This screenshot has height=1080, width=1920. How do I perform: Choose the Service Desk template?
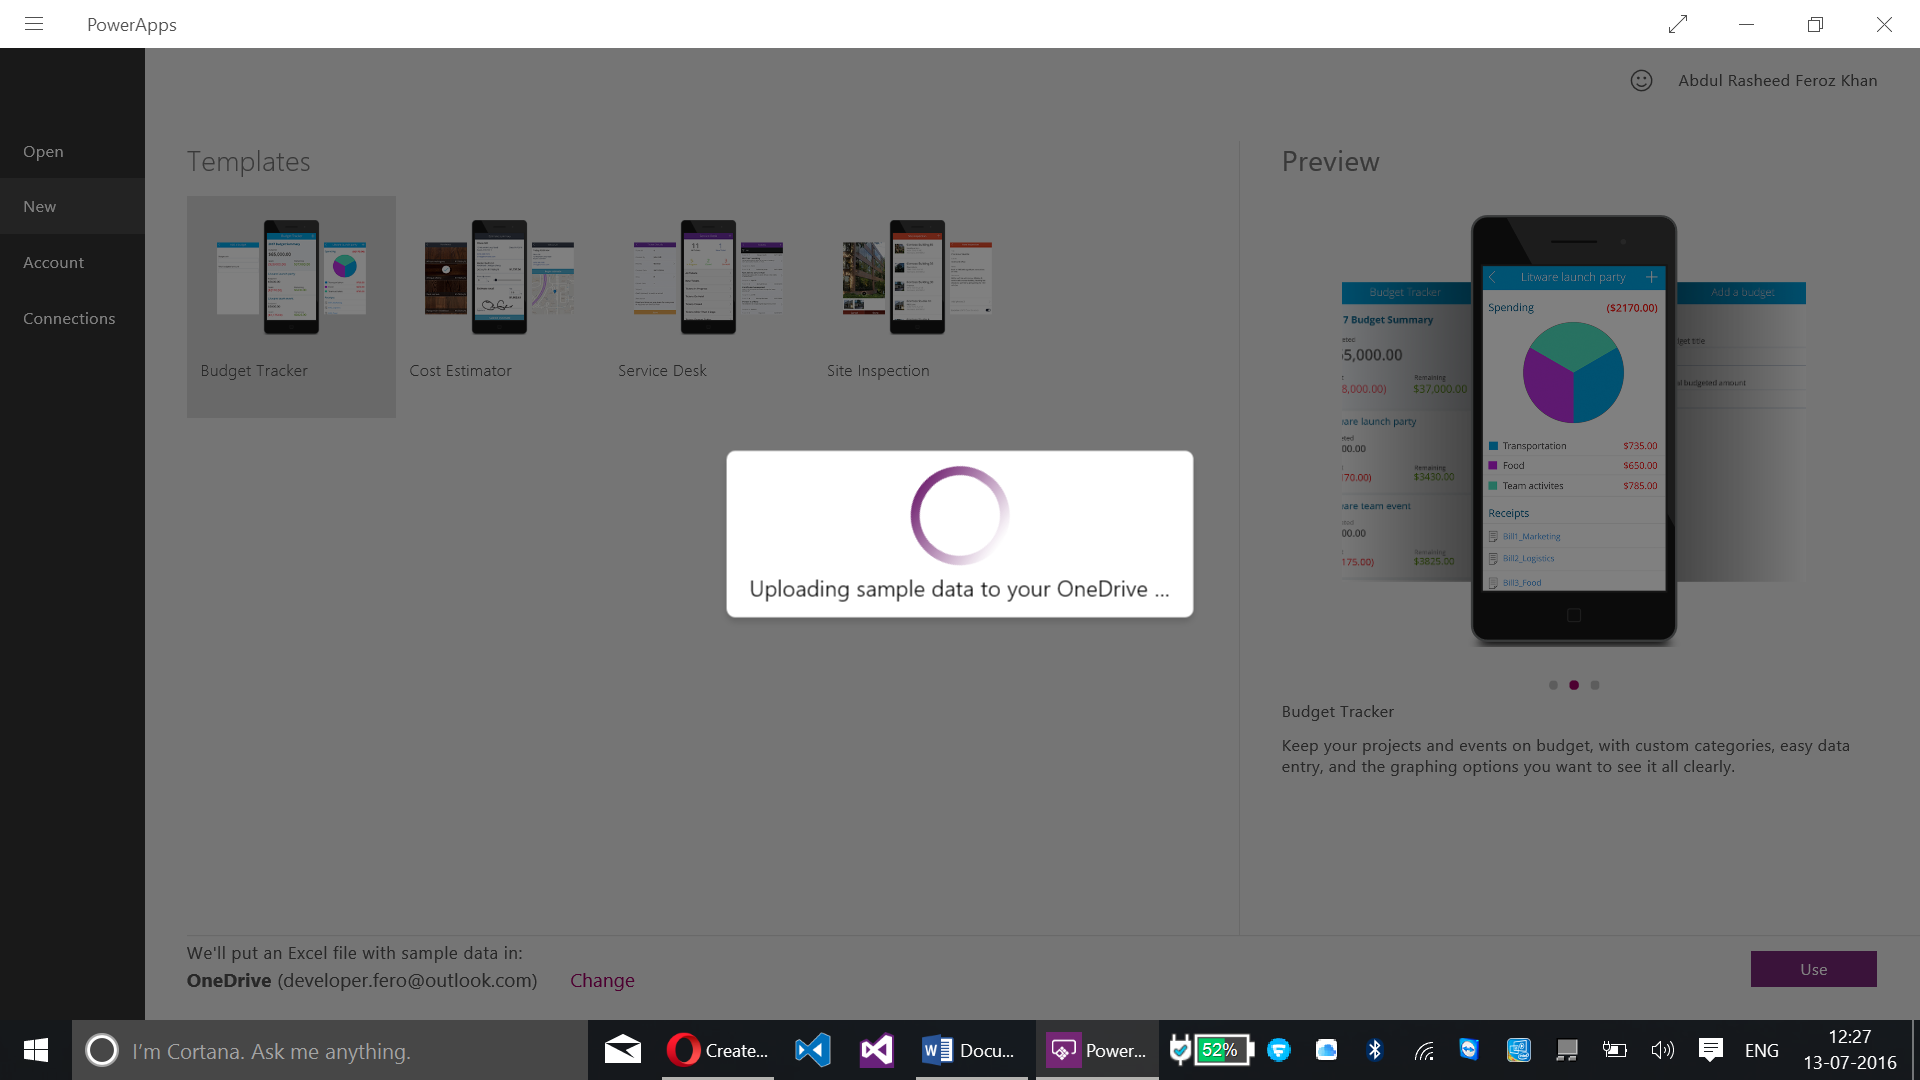709,306
